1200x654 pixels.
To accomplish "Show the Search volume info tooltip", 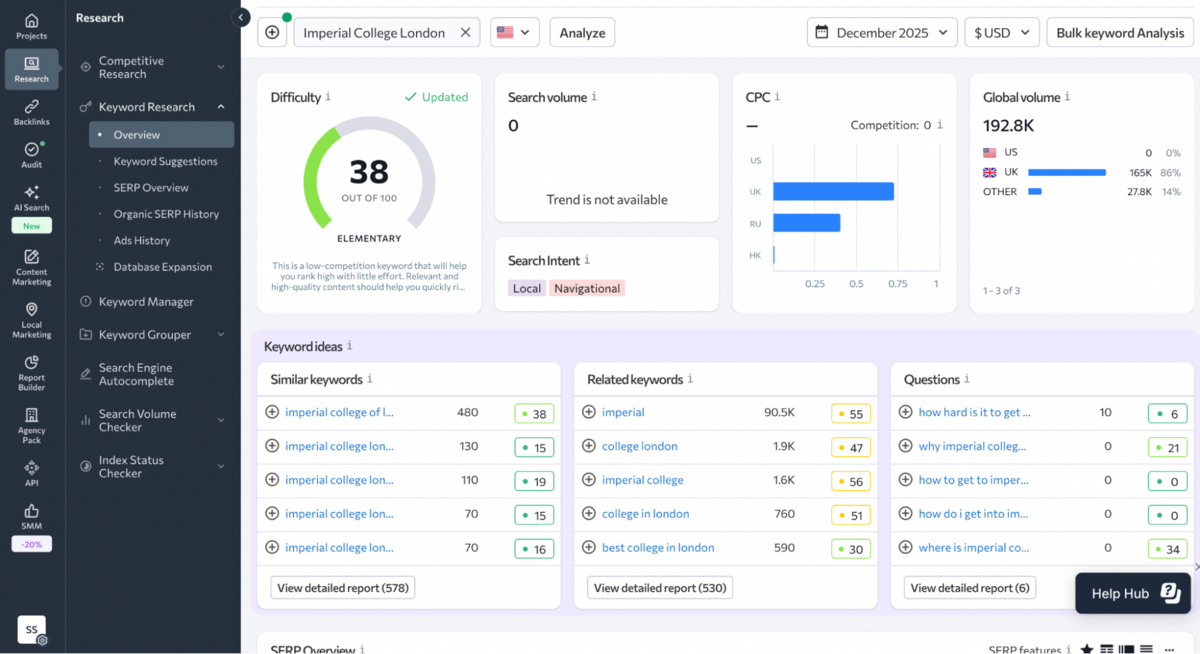I will 594,97.
